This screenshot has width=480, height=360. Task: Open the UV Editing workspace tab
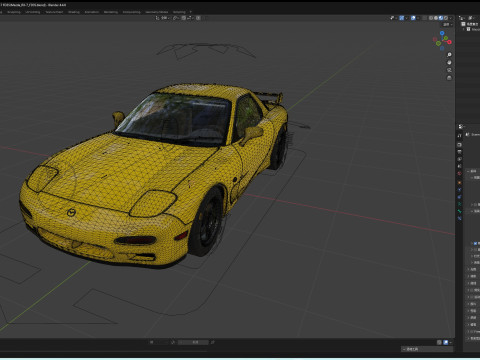click(33, 12)
